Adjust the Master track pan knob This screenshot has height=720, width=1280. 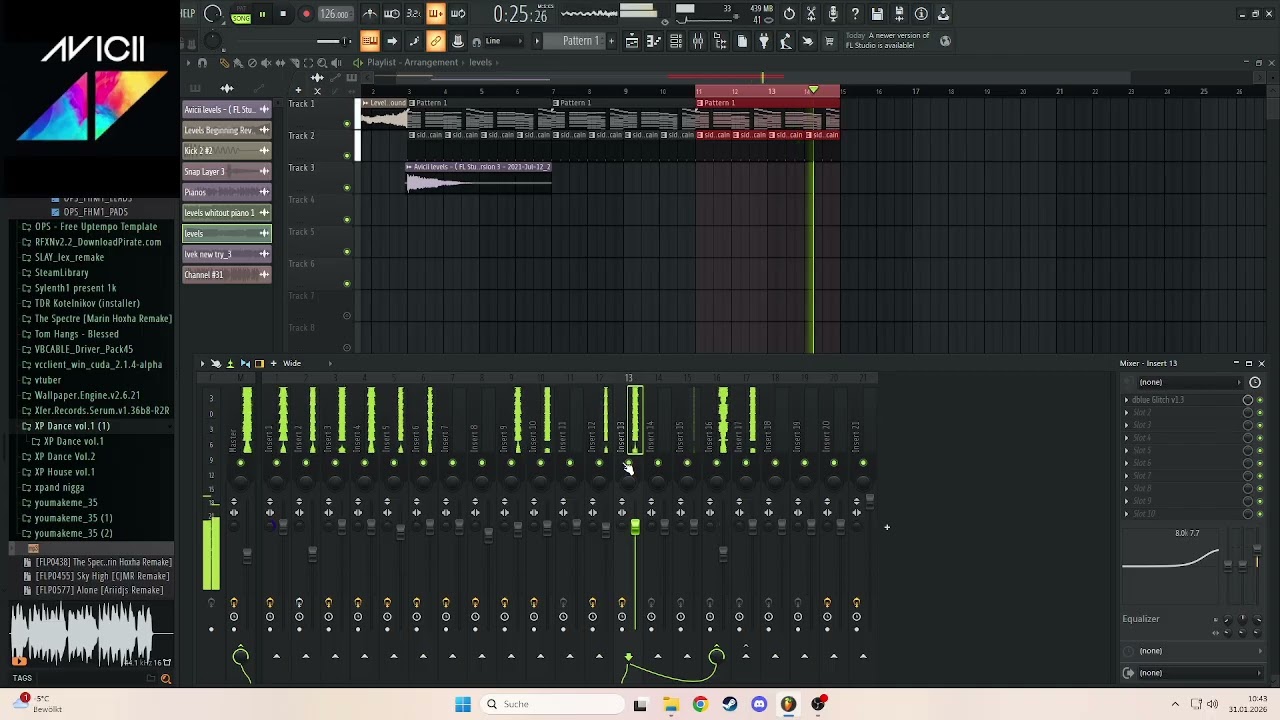(240, 481)
